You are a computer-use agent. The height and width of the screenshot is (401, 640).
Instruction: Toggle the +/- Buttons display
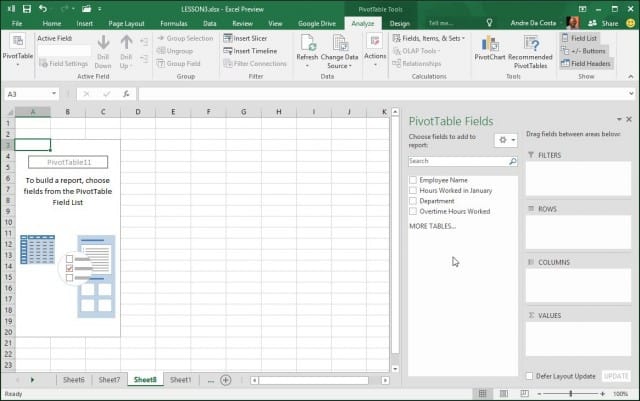click(583, 51)
